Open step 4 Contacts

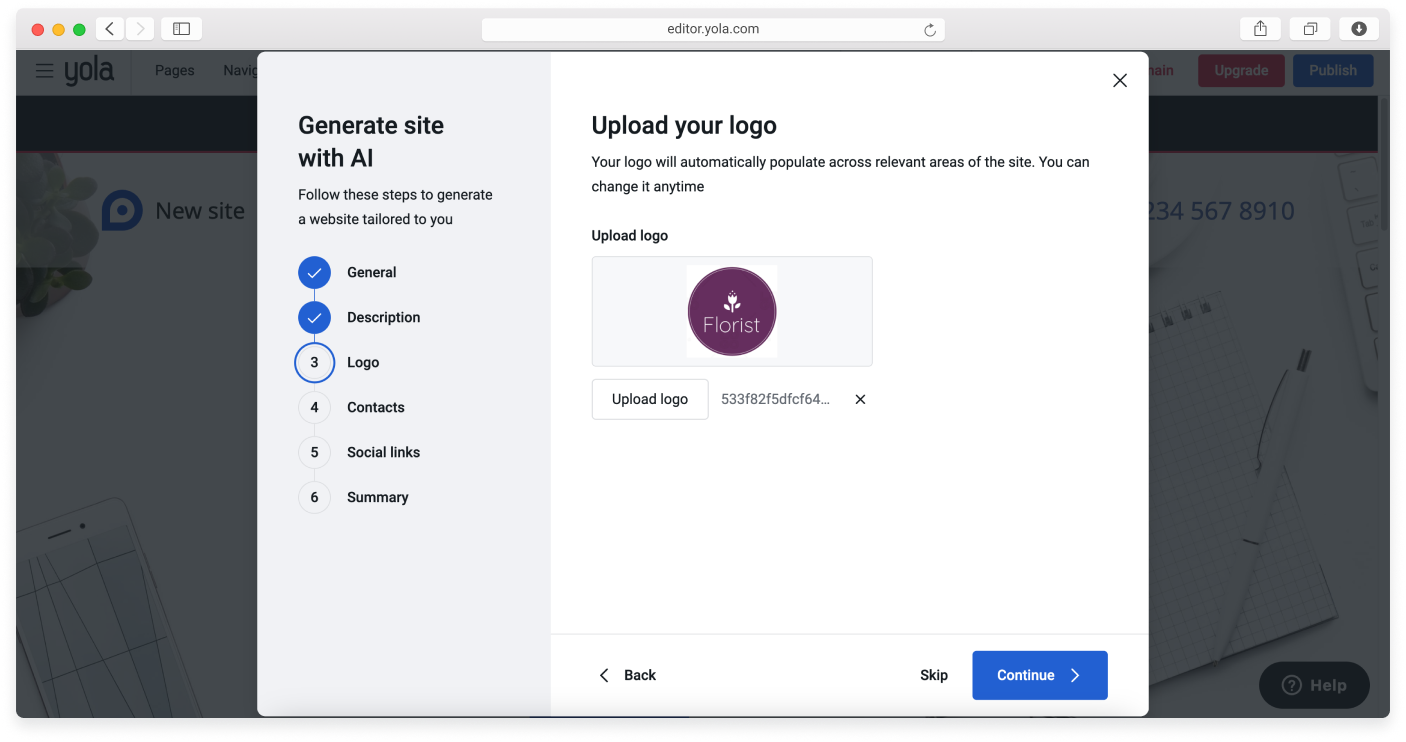tap(375, 407)
